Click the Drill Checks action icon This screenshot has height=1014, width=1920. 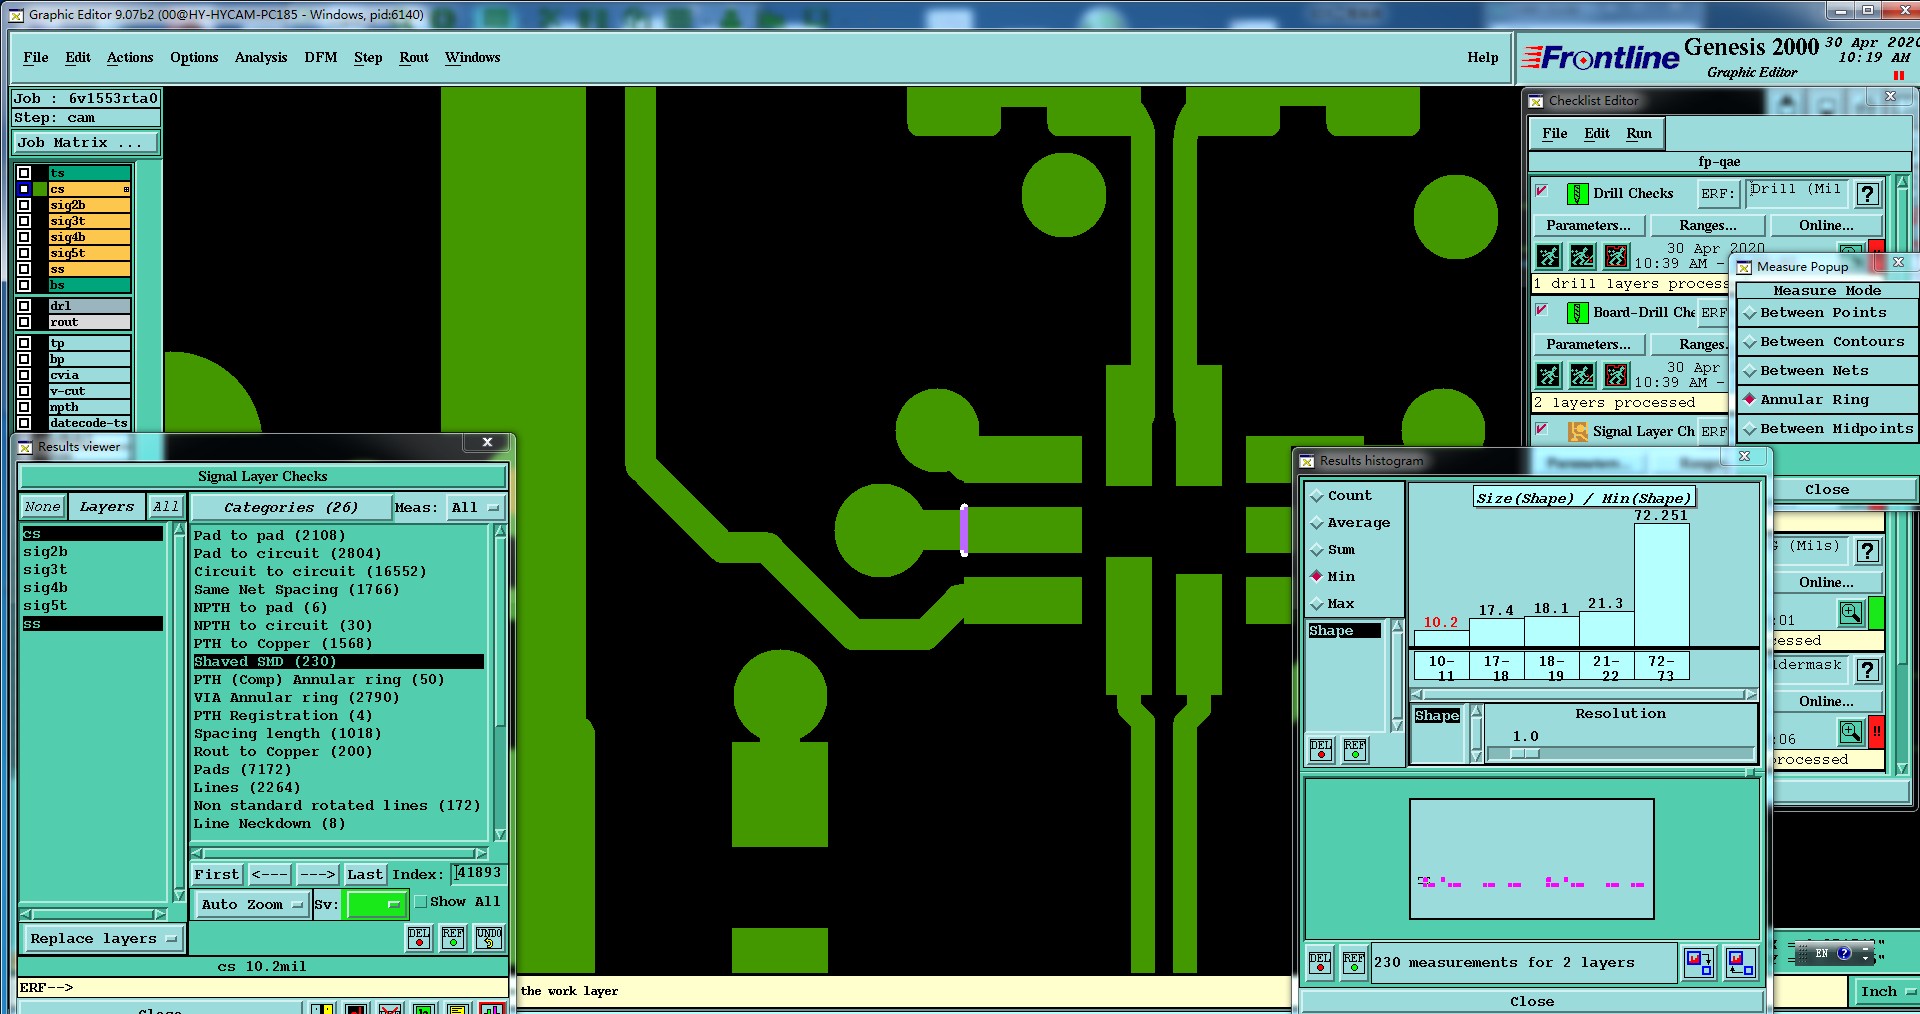coord(1577,193)
